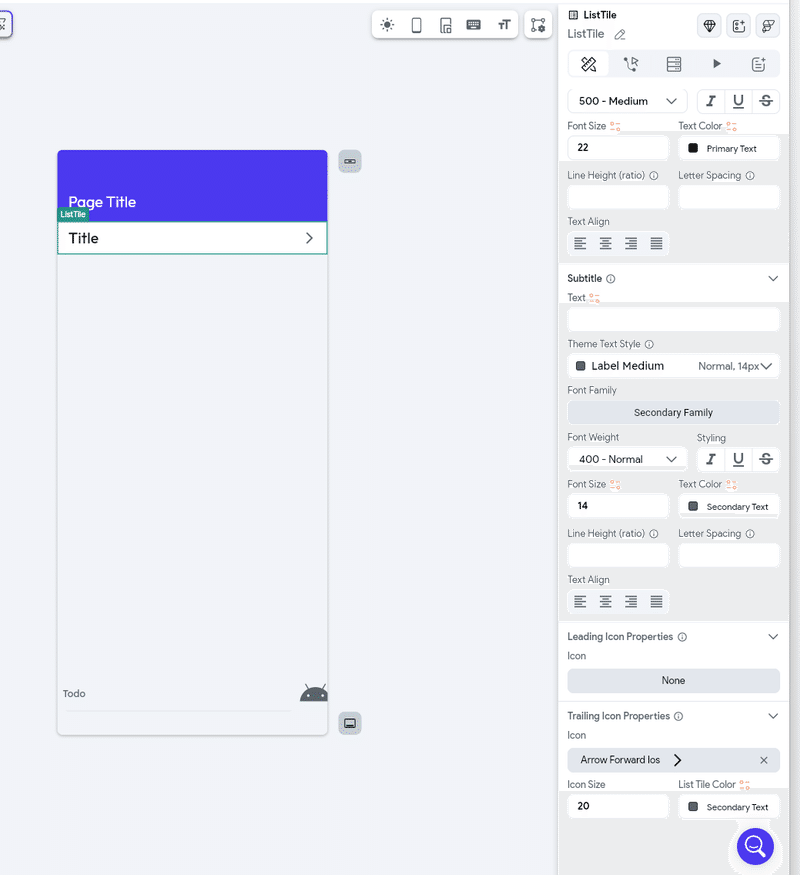Open the Actions tab
The width and height of the screenshot is (800, 875).
[631, 64]
